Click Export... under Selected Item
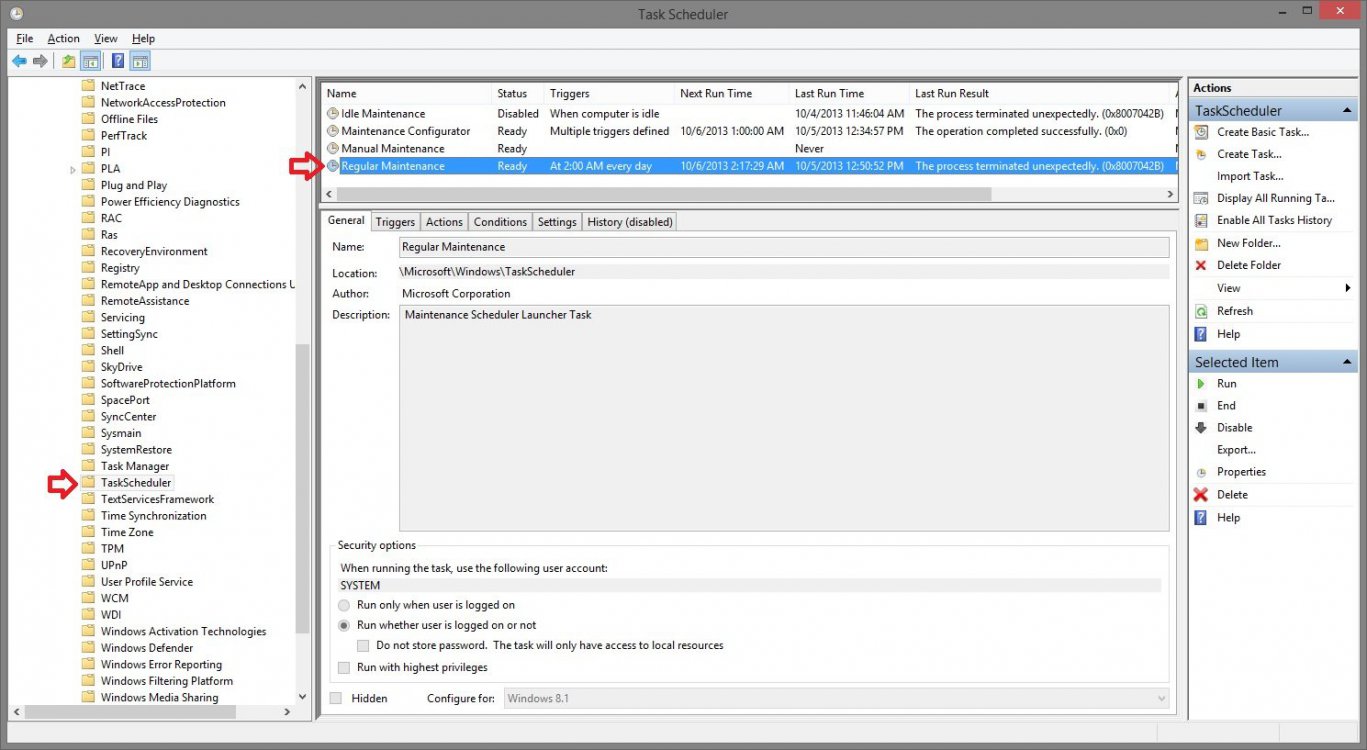This screenshot has height=750, width=1367. [1236, 450]
